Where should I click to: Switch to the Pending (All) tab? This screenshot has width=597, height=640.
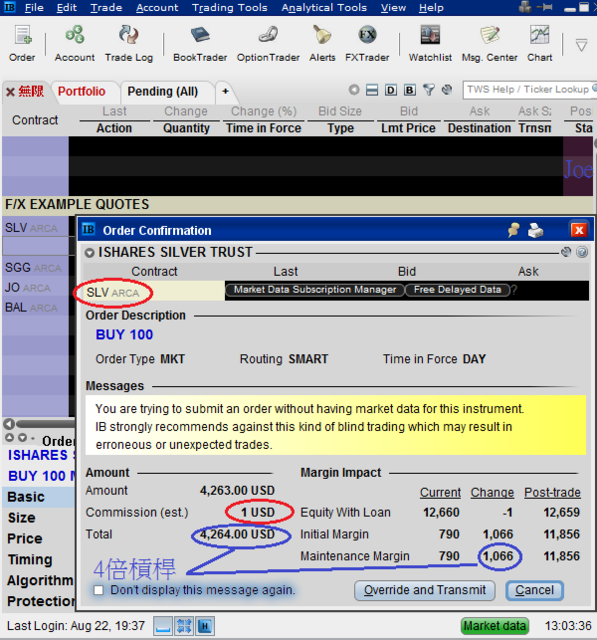pyautogui.click(x=163, y=91)
